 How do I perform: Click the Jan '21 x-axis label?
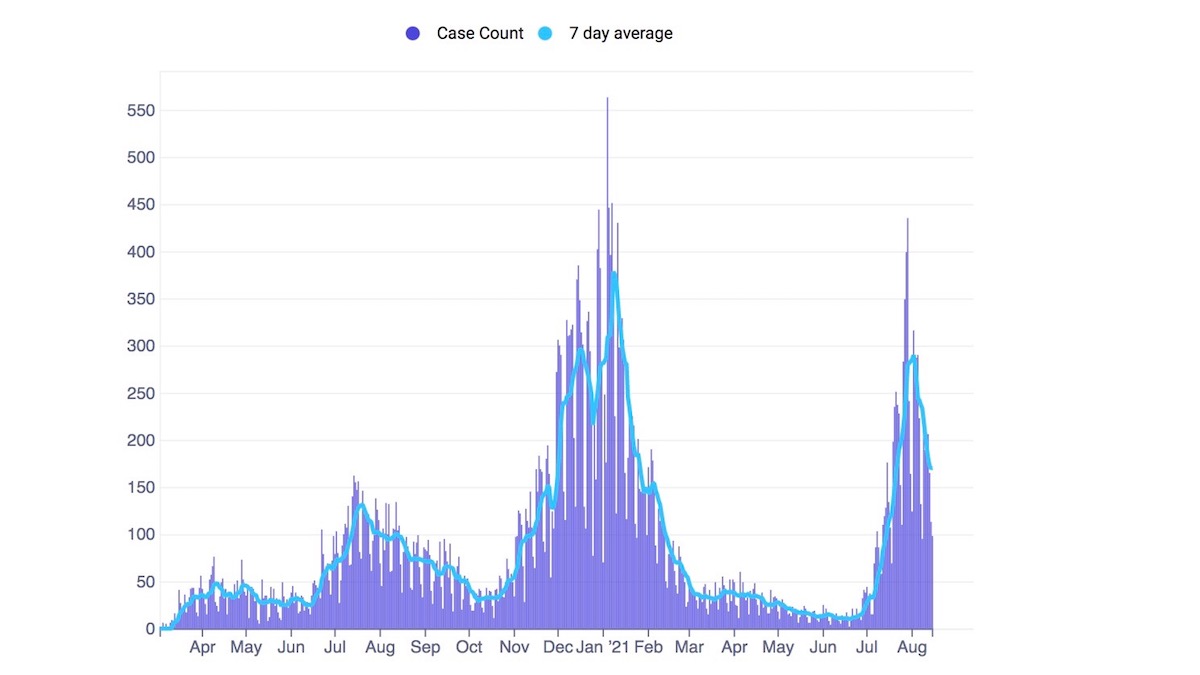(603, 647)
